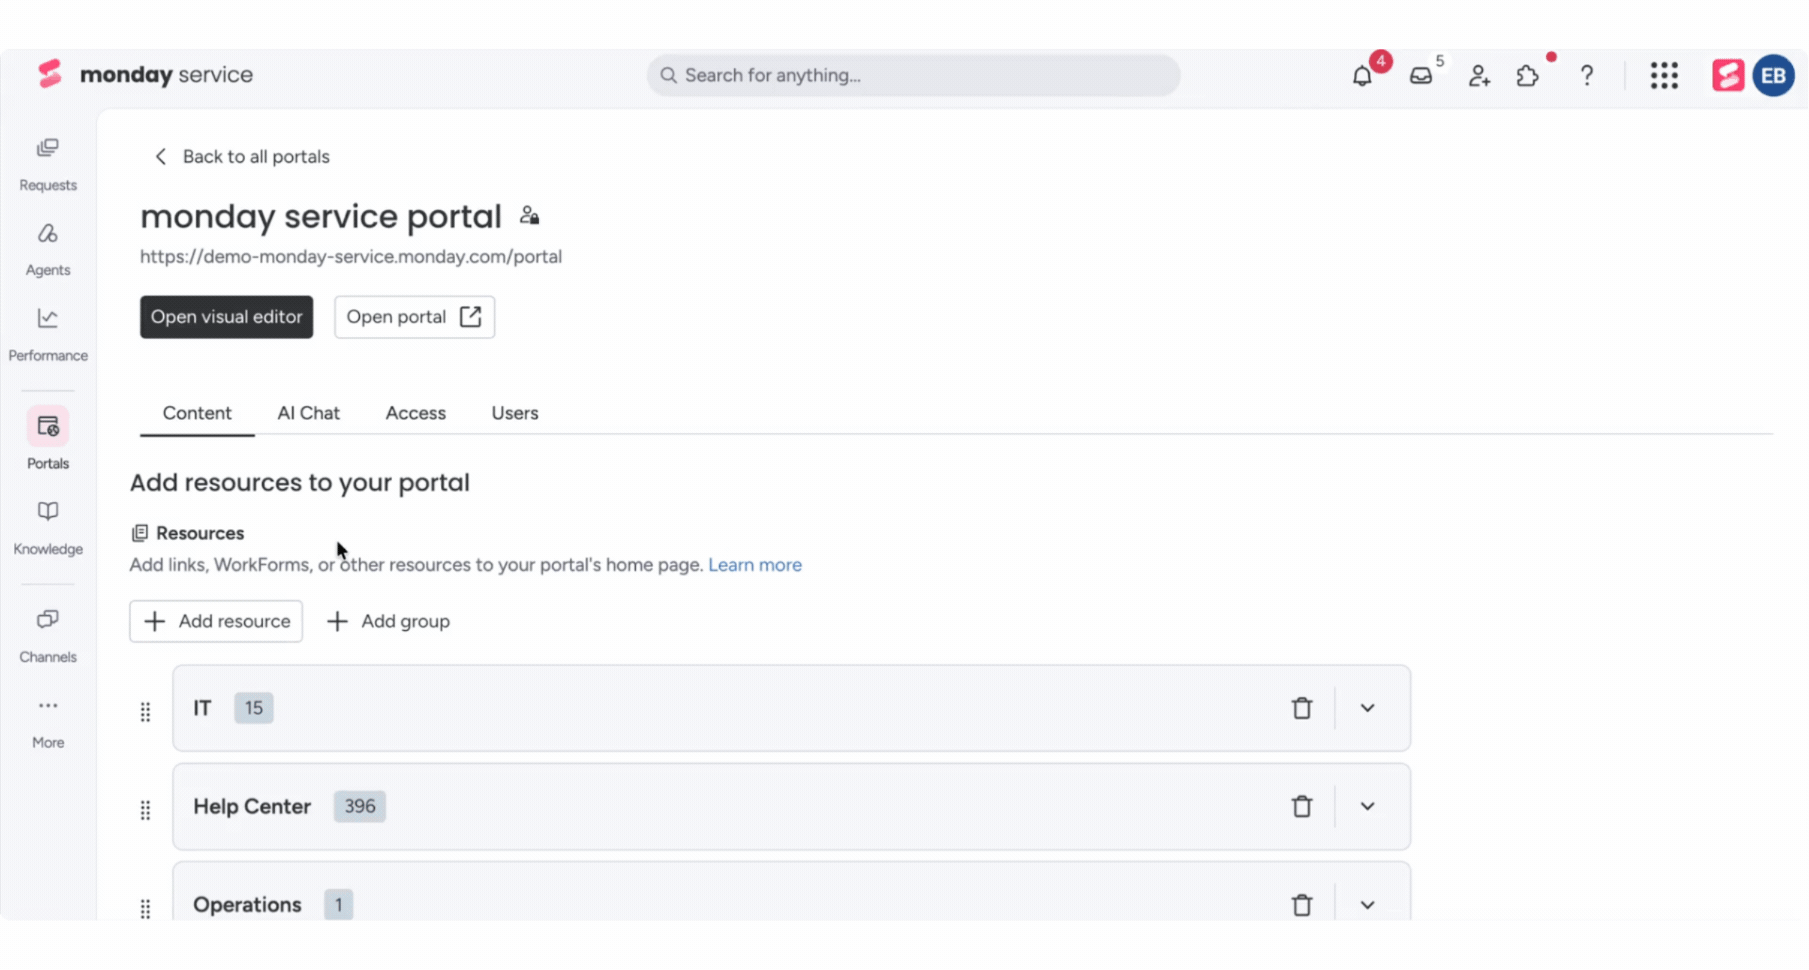Click the IT group name
Image resolution: width=1809 pixels, height=970 pixels.
202,708
